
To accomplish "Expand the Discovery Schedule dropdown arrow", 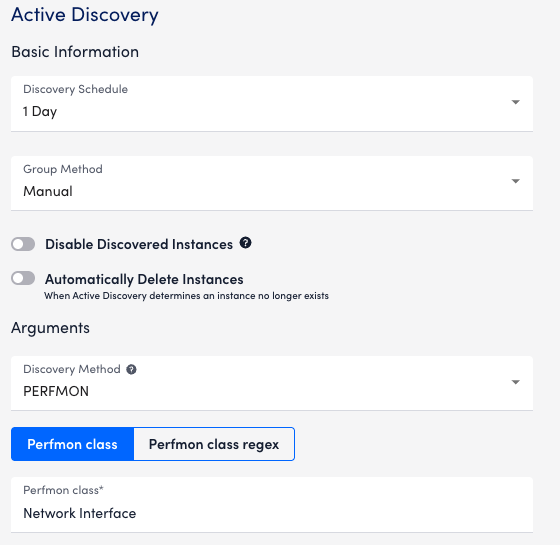I will coord(515,102).
